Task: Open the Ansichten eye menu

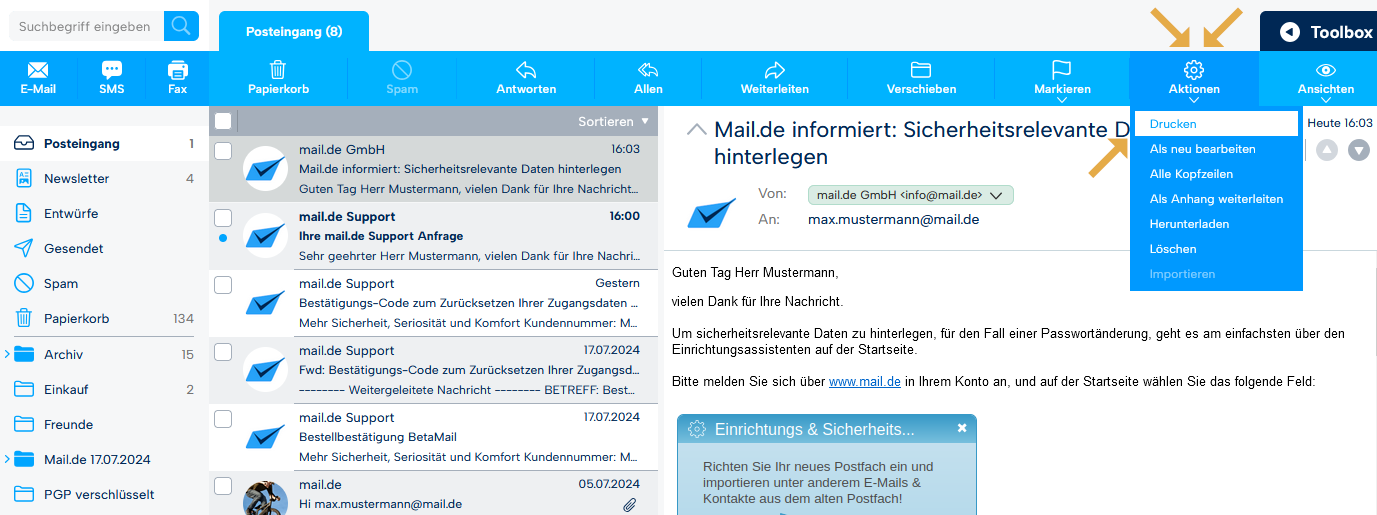Action: click(1326, 78)
